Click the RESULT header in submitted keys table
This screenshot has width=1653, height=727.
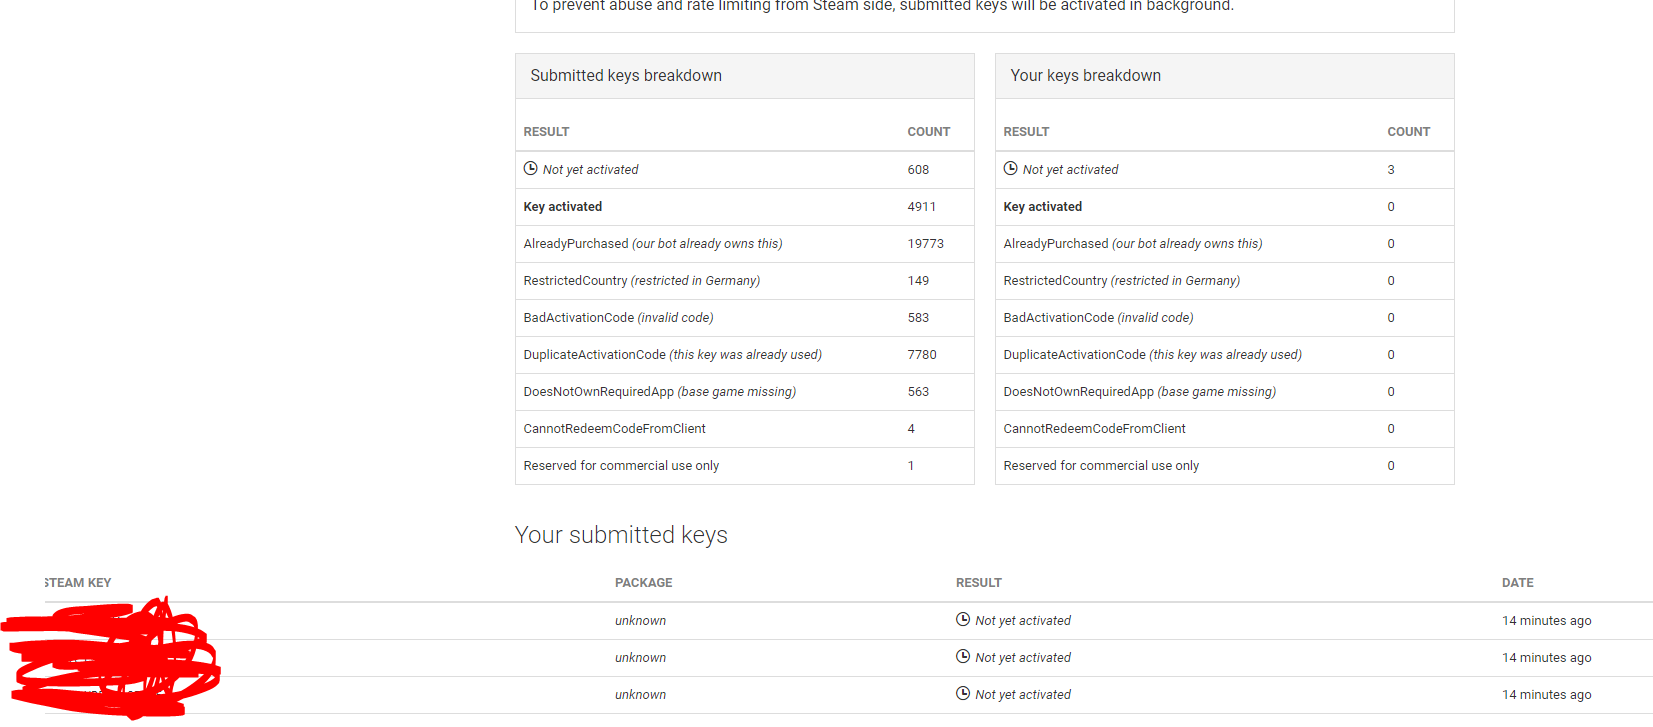[x=978, y=583]
